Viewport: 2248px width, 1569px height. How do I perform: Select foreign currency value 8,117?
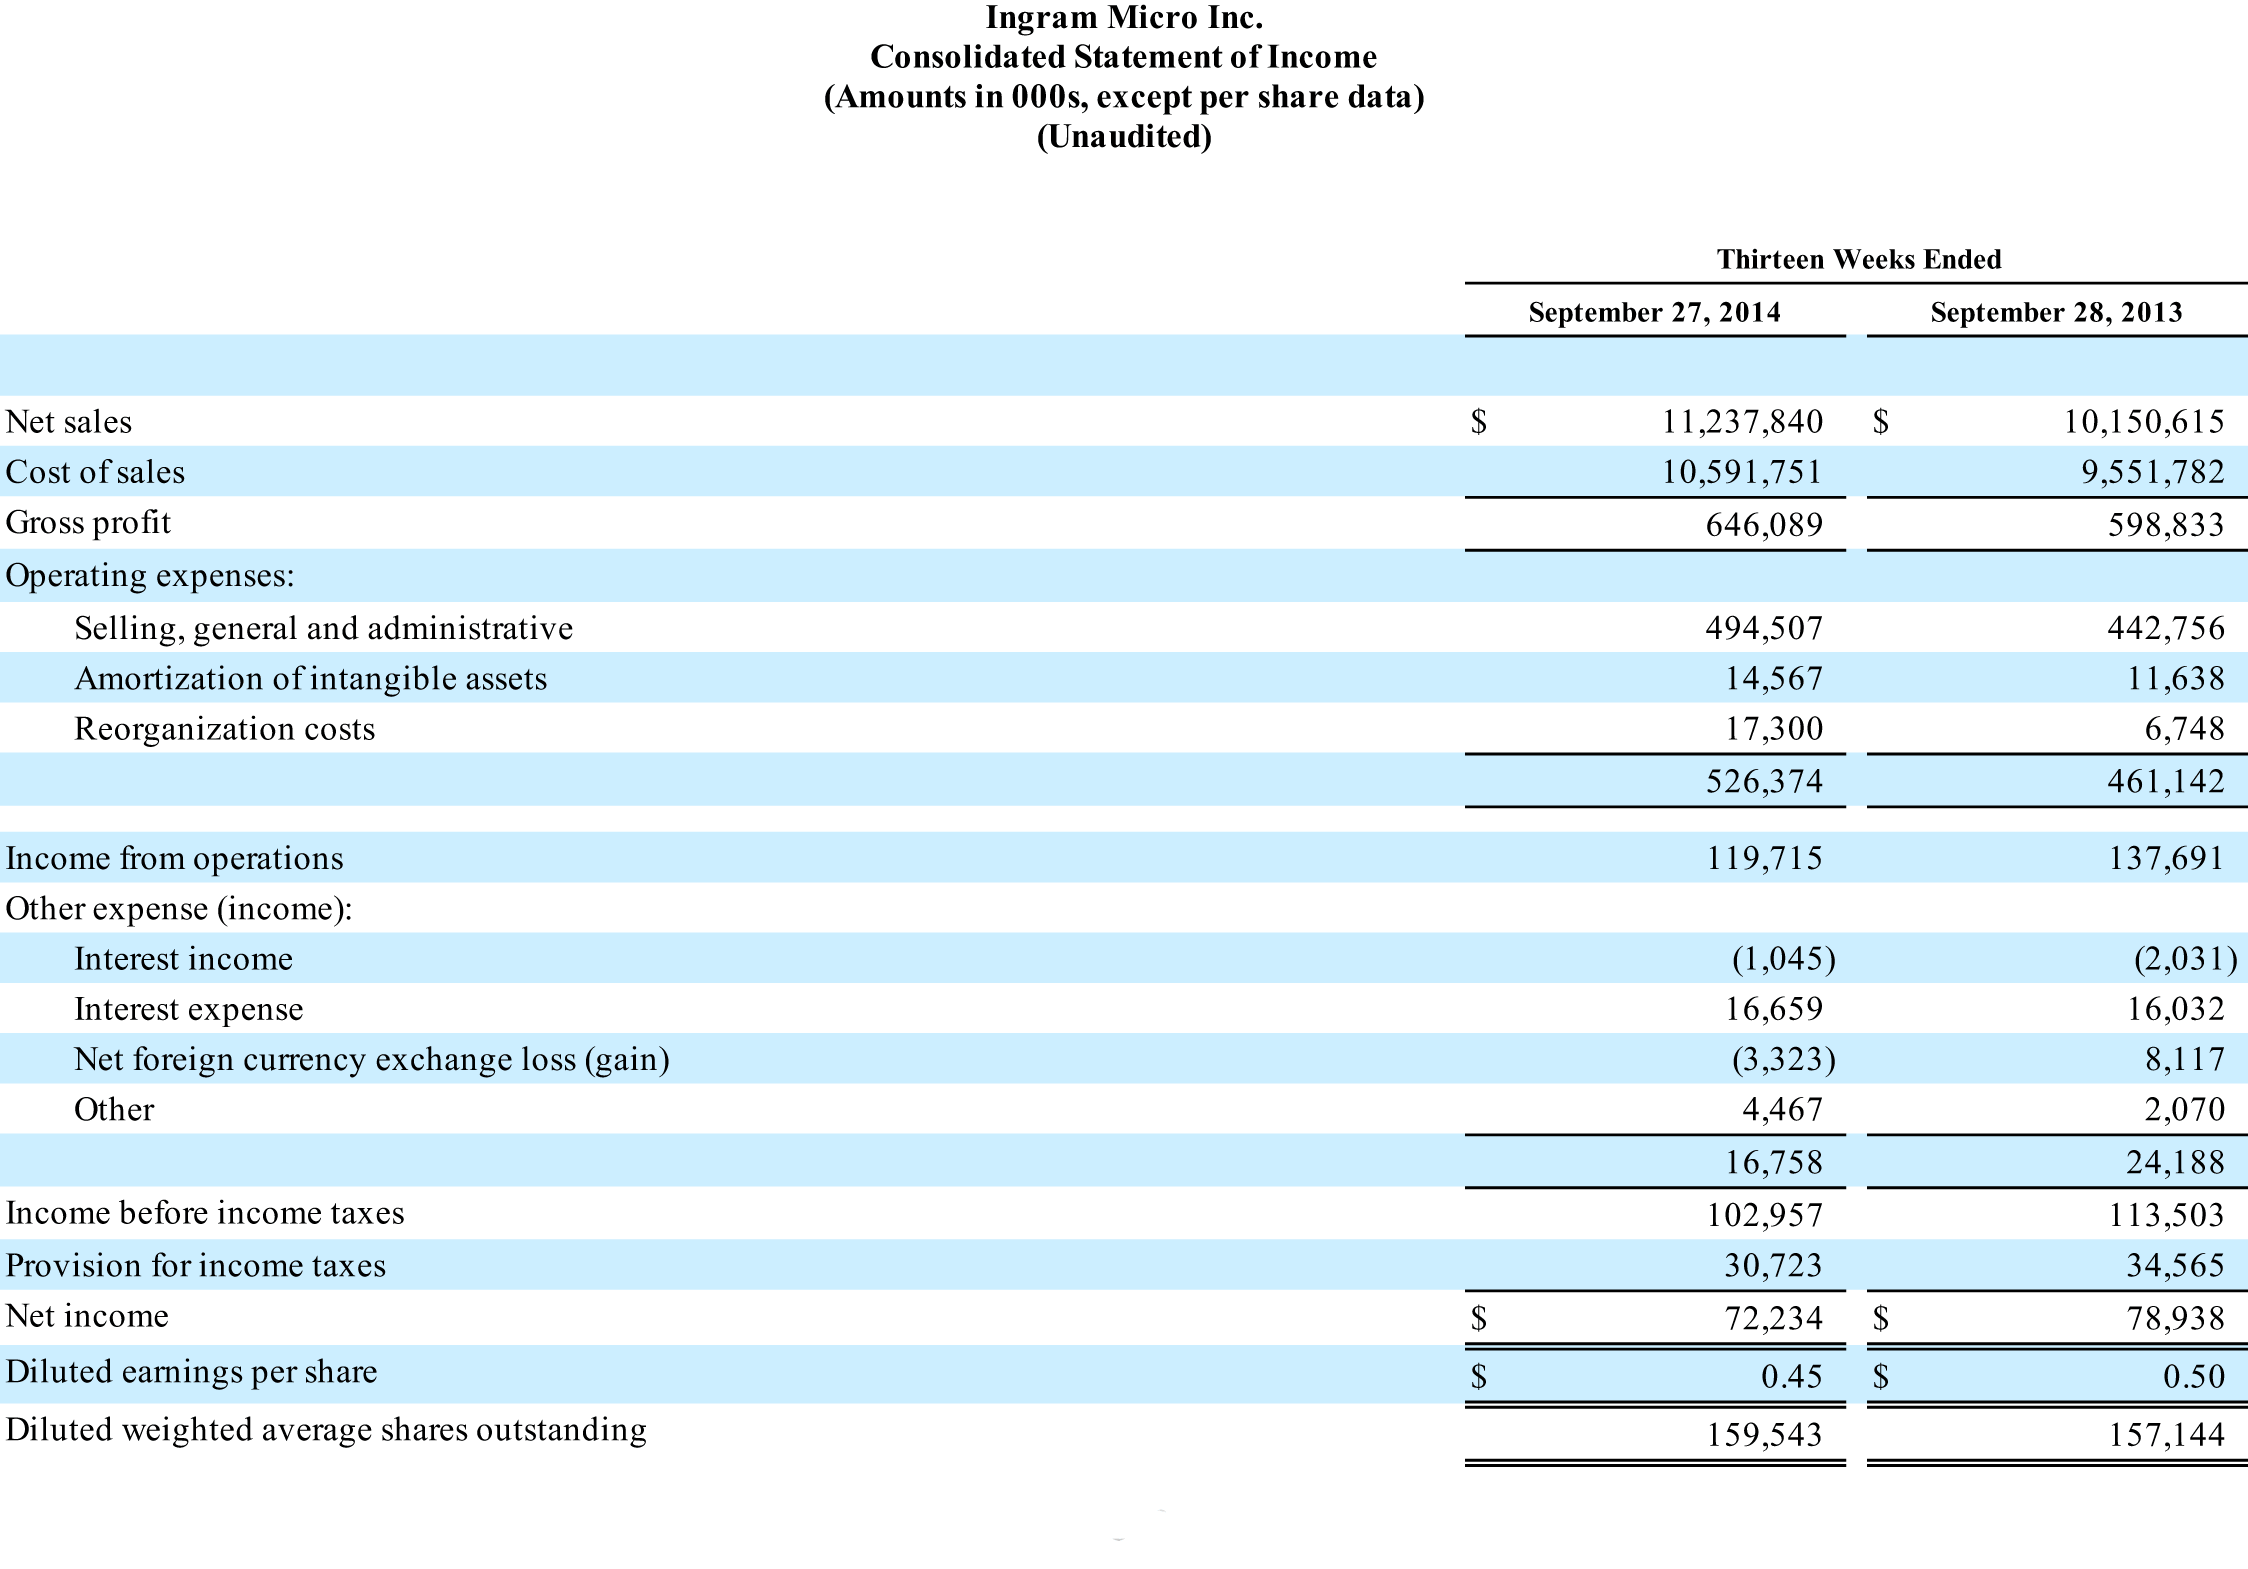(2185, 1059)
